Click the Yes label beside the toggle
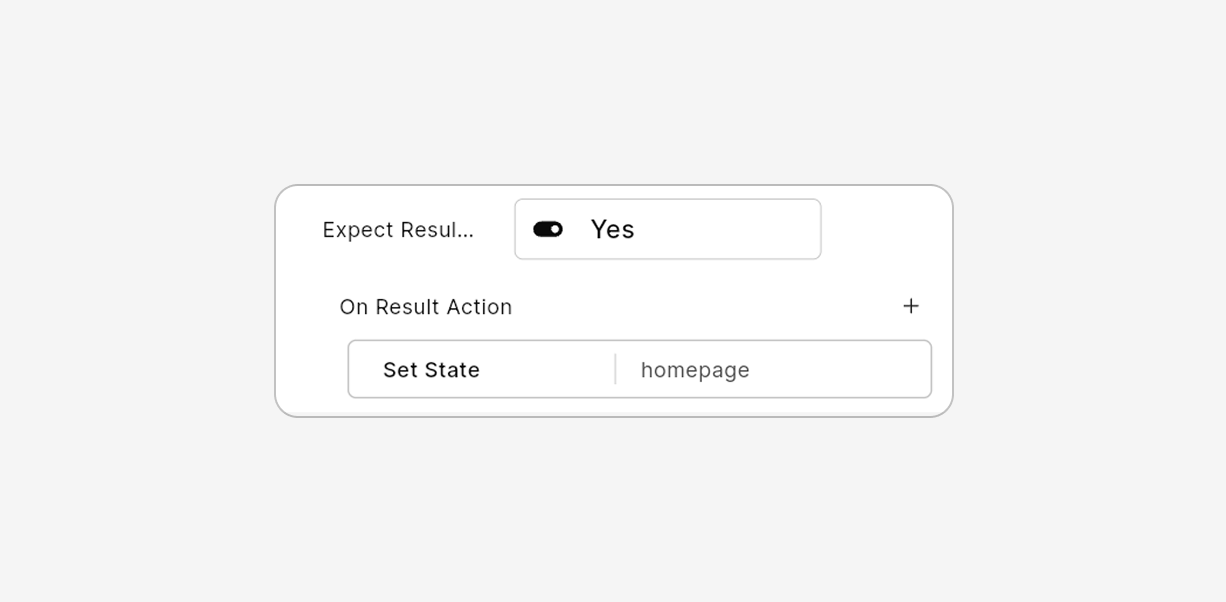The height and width of the screenshot is (602, 1226). click(x=612, y=230)
